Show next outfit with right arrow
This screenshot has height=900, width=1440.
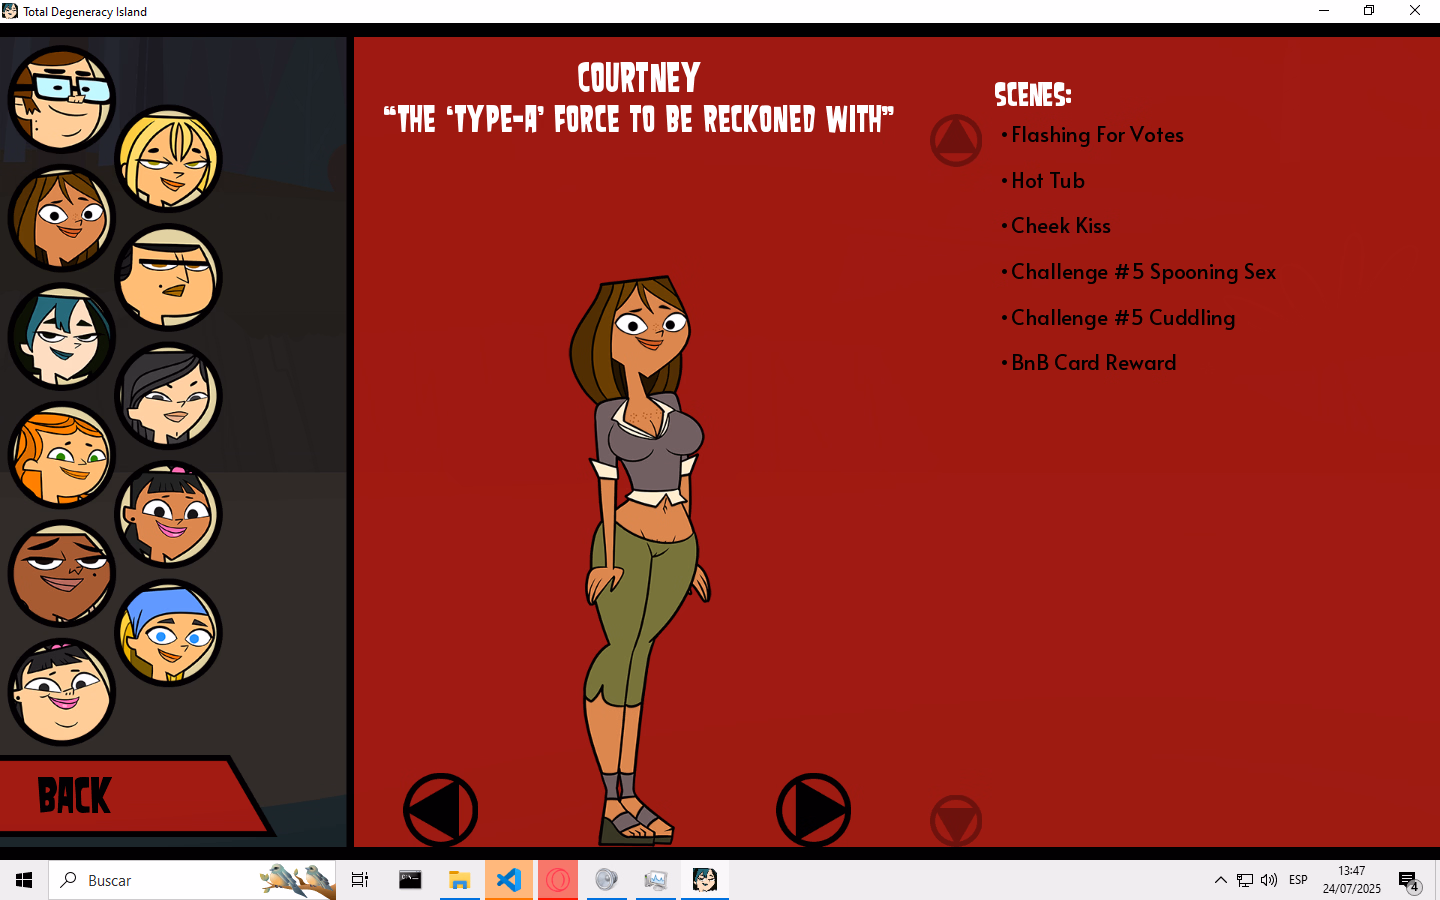coord(813,810)
